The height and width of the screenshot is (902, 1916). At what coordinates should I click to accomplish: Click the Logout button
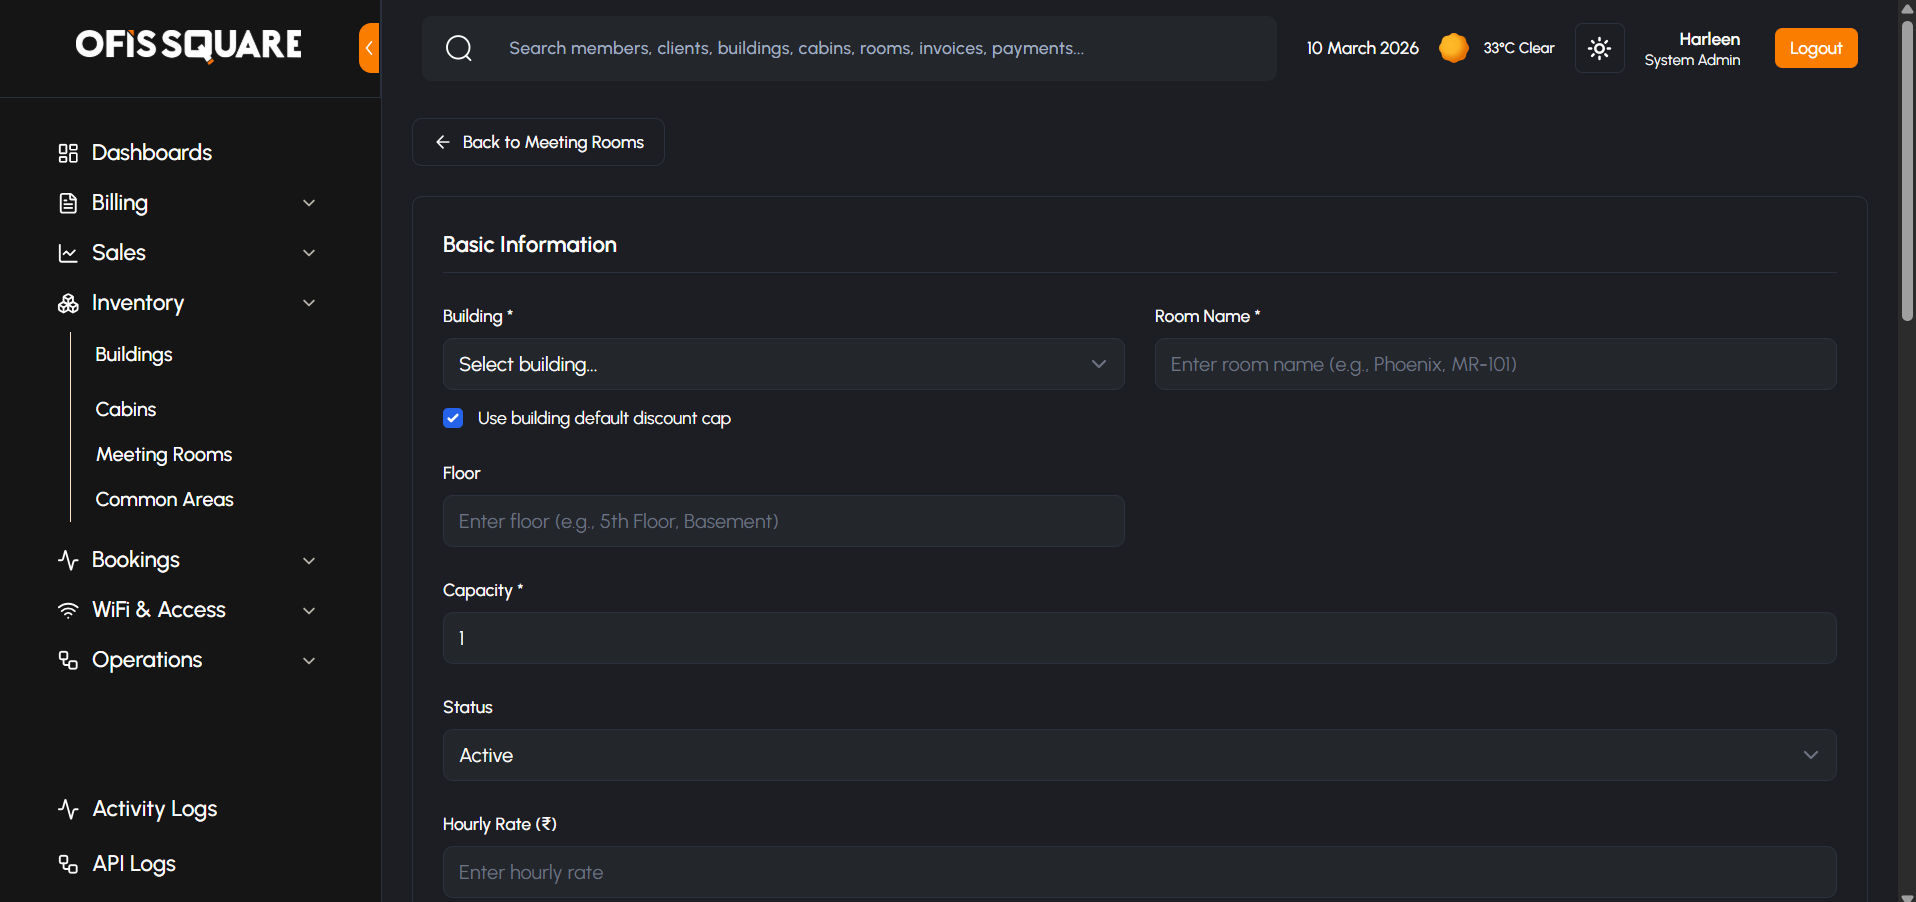pyautogui.click(x=1815, y=48)
